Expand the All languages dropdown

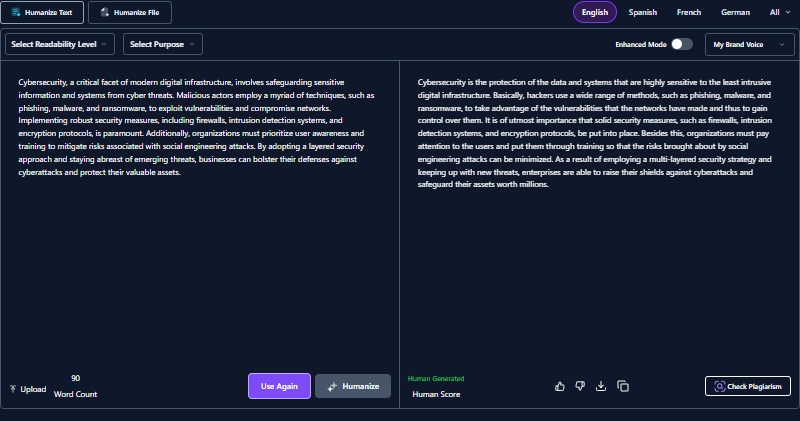click(x=779, y=12)
